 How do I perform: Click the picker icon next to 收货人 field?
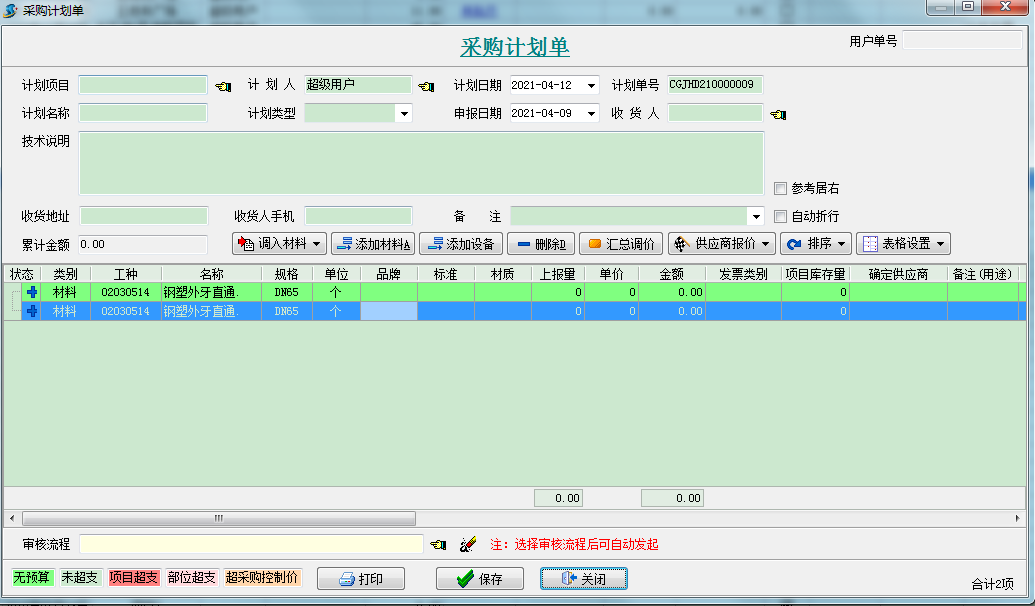[778, 113]
